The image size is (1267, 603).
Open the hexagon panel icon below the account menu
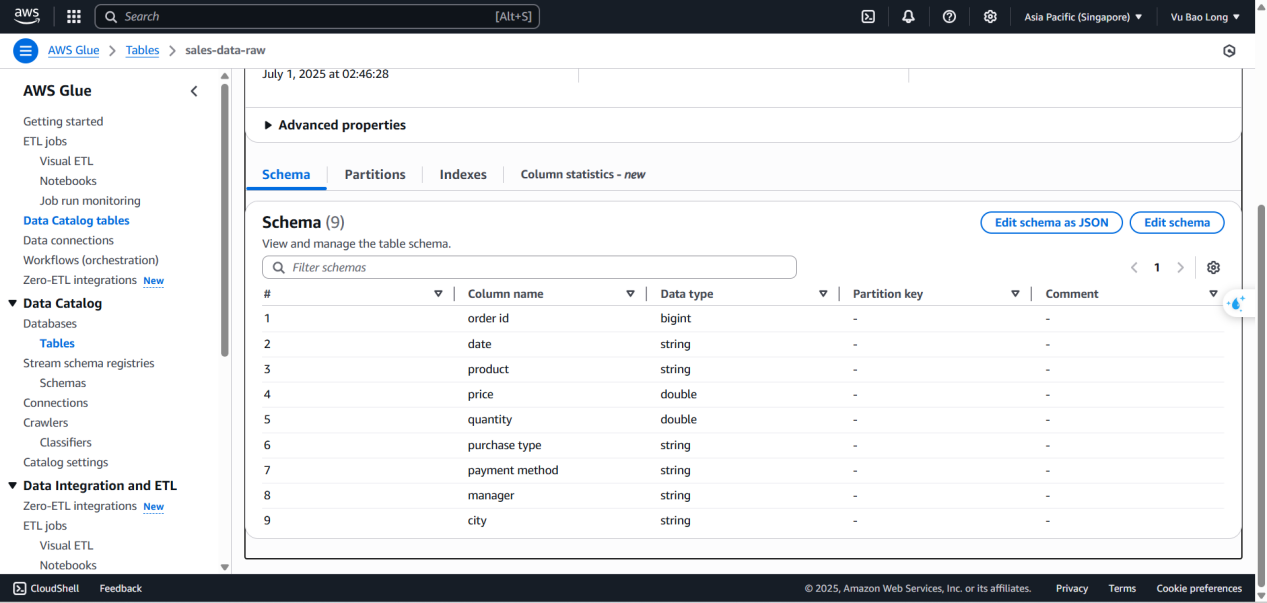(1229, 51)
